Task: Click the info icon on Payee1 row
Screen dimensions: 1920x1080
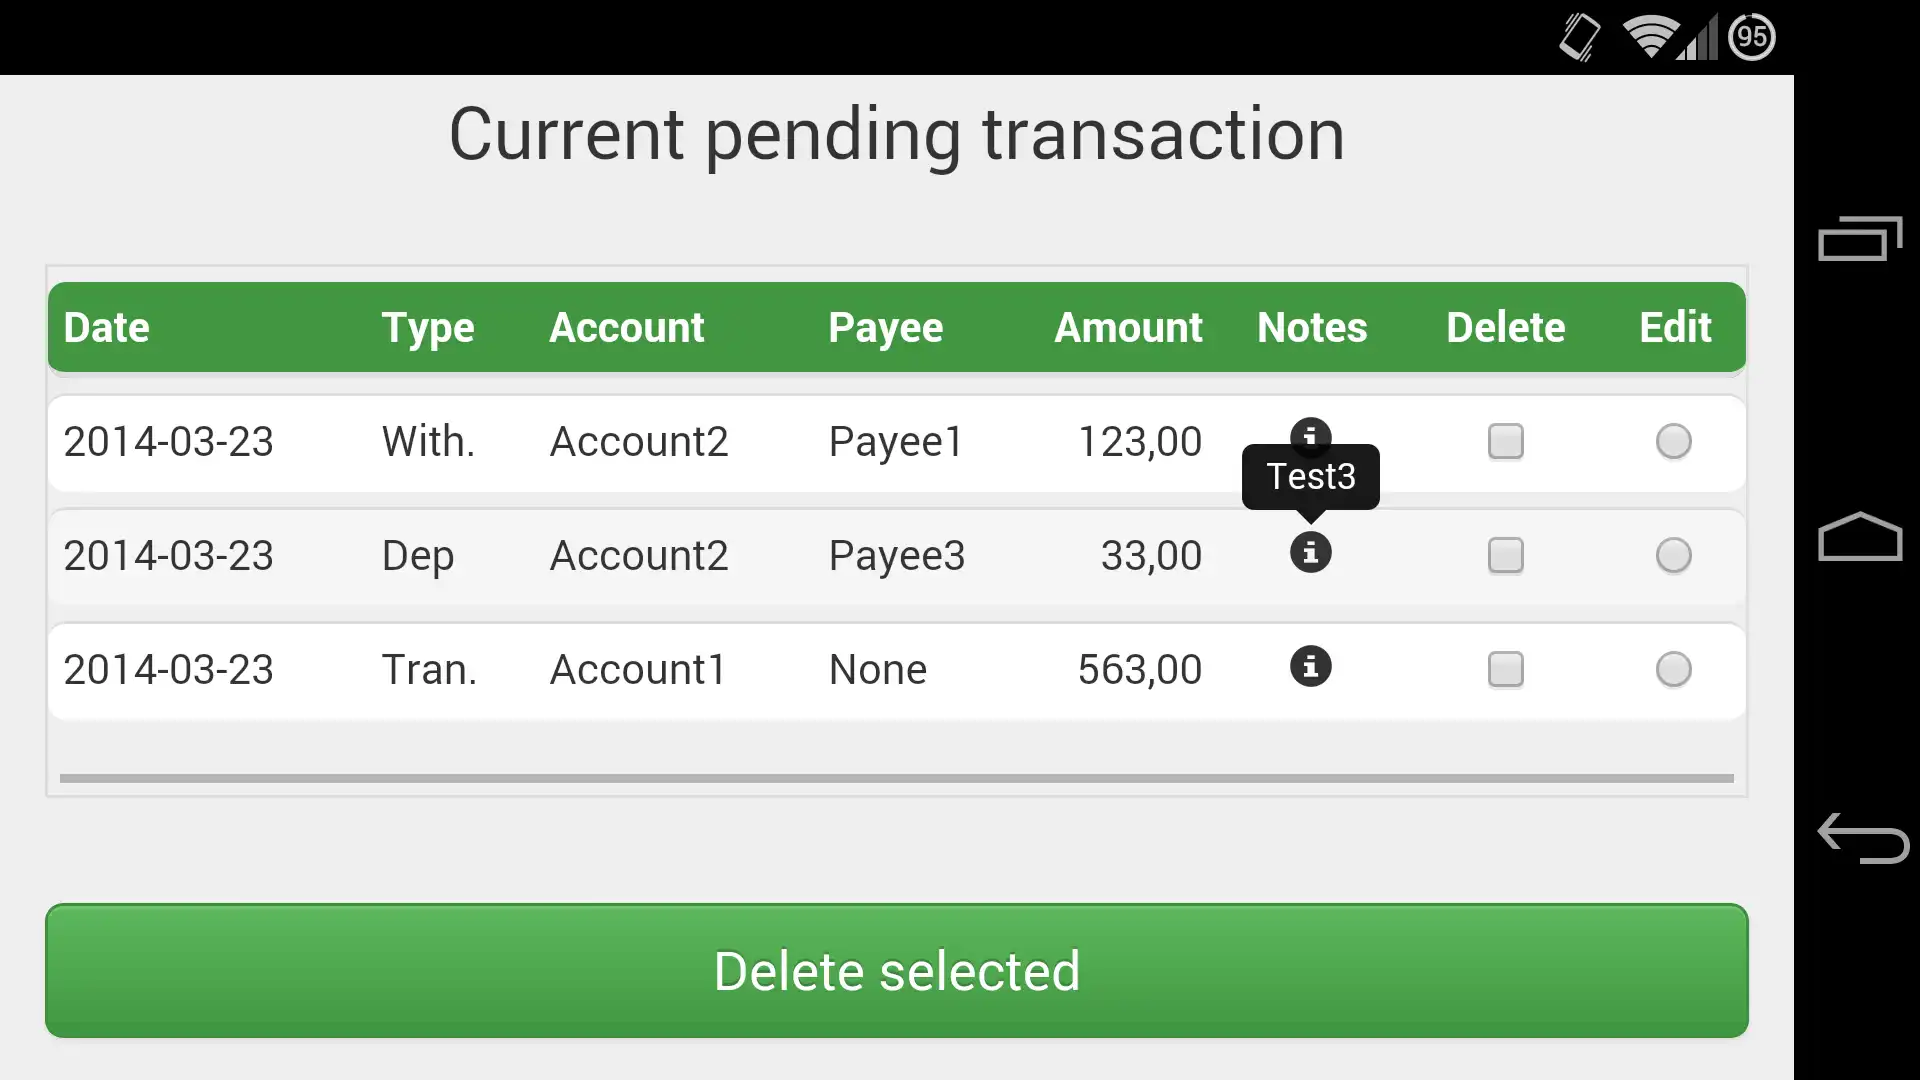Action: [1311, 438]
